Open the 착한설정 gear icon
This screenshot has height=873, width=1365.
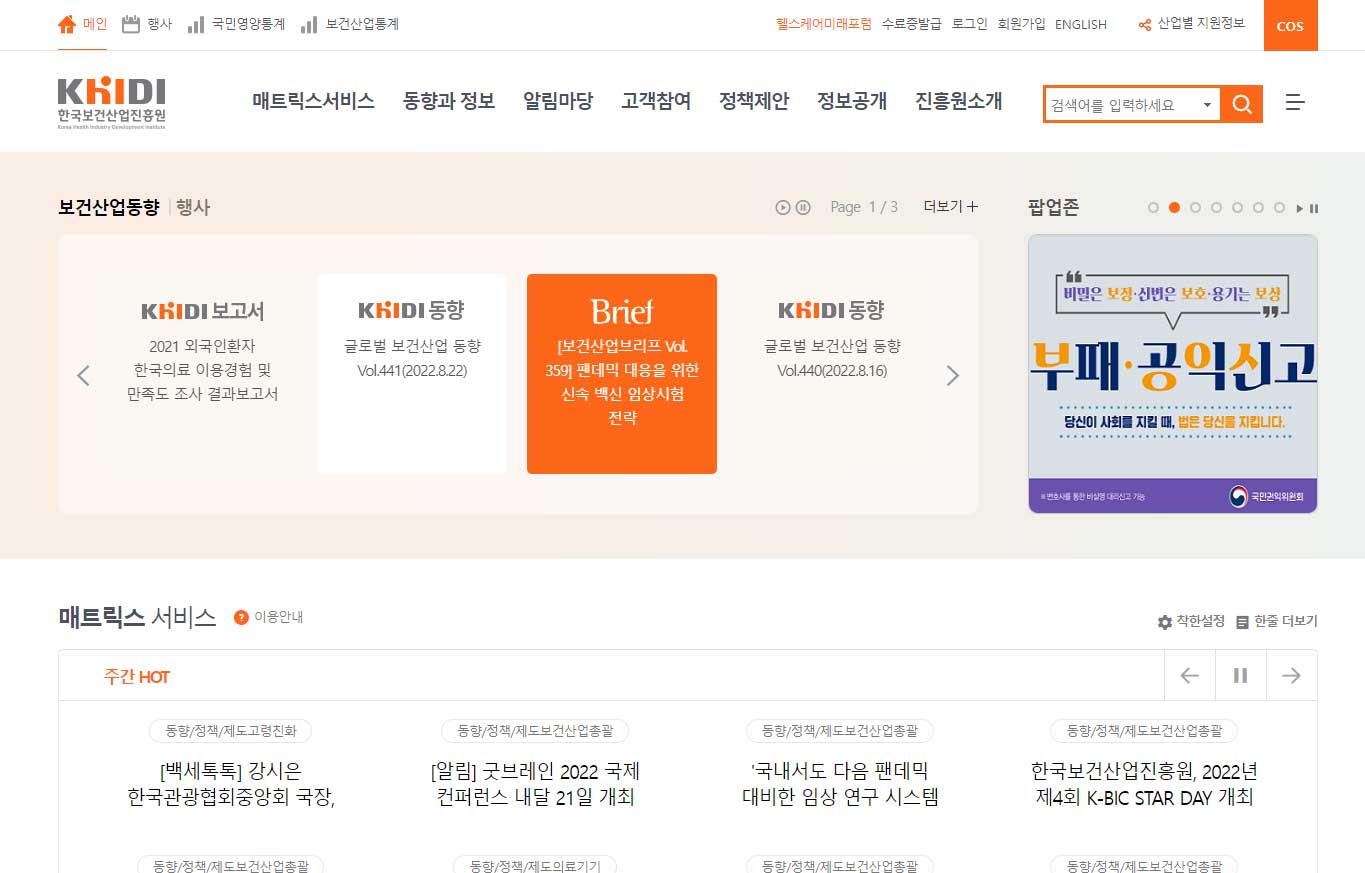pos(1164,622)
